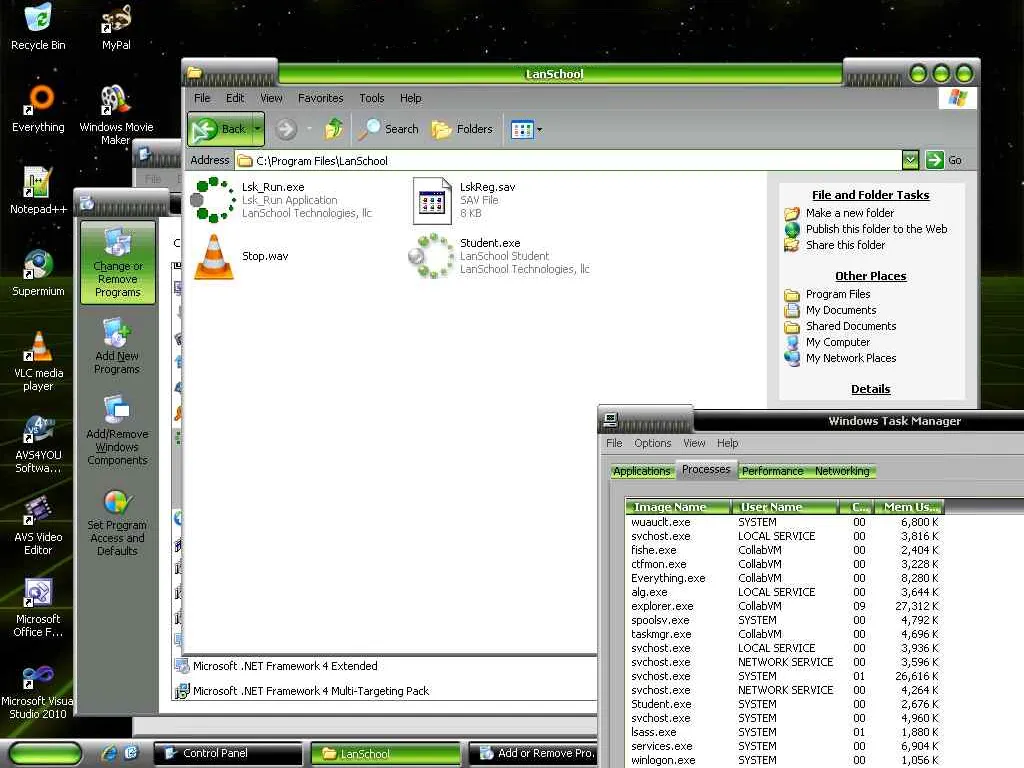The width and height of the screenshot is (1024, 768).
Task: Click the Forward arrow in LanSchool window
Action: pyautogui.click(x=285, y=129)
